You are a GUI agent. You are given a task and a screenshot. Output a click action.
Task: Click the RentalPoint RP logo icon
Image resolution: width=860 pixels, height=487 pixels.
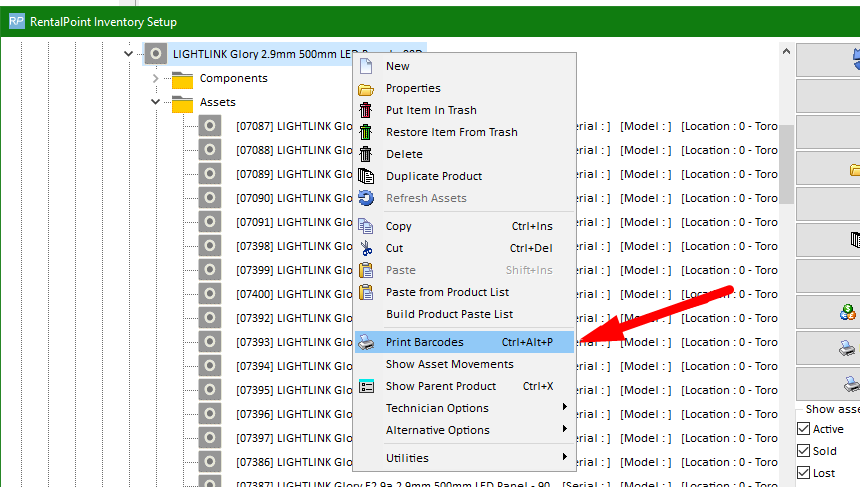[x=16, y=21]
